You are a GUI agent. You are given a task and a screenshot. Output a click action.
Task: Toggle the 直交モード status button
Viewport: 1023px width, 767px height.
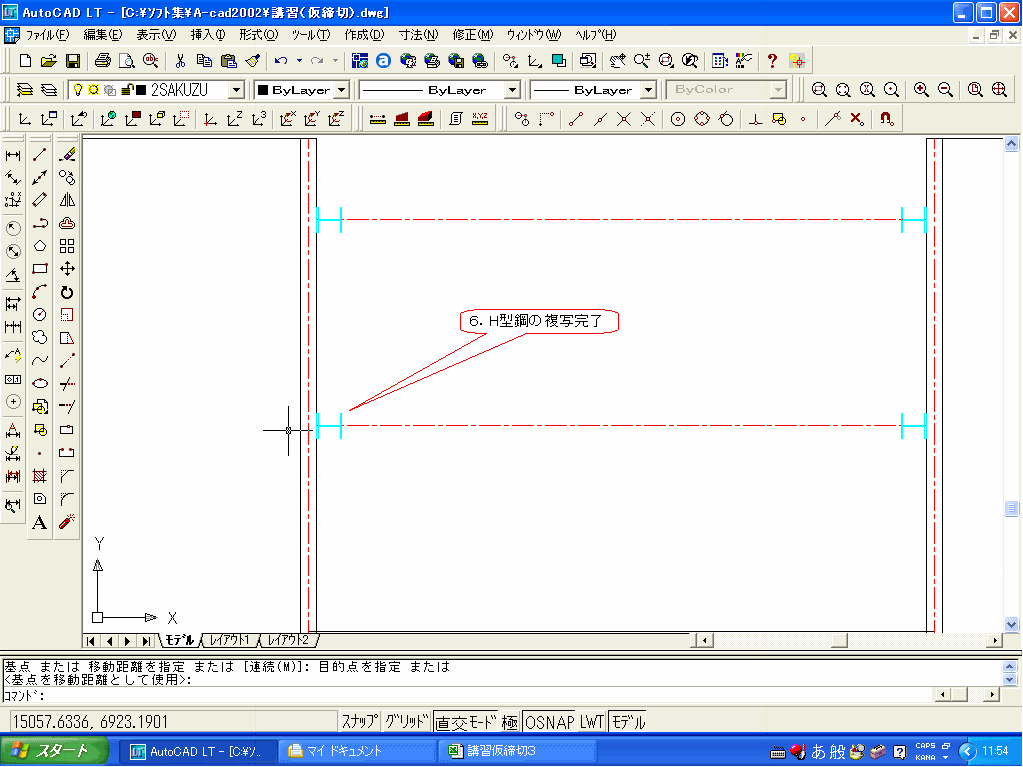point(466,722)
